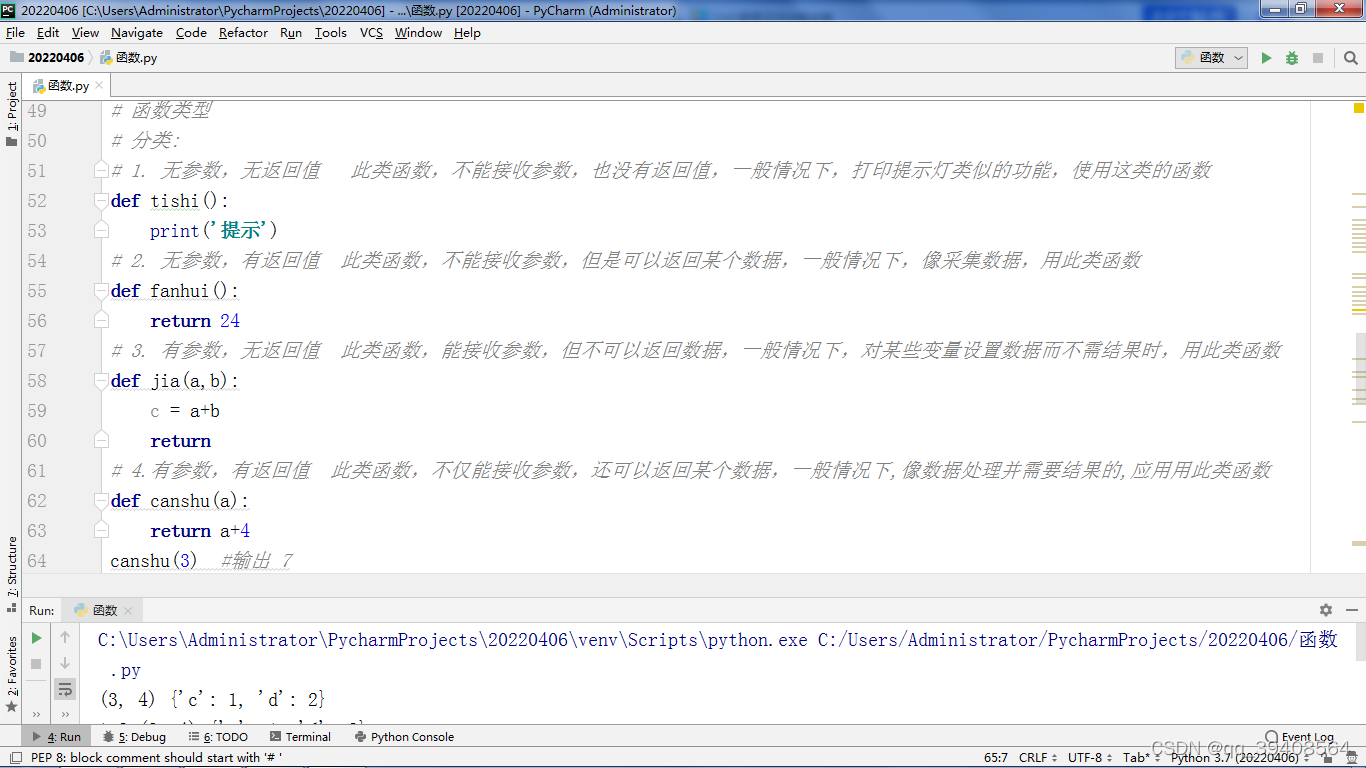The width and height of the screenshot is (1366, 768).
Task: Open the Navigate menu
Action: (x=137, y=33)
